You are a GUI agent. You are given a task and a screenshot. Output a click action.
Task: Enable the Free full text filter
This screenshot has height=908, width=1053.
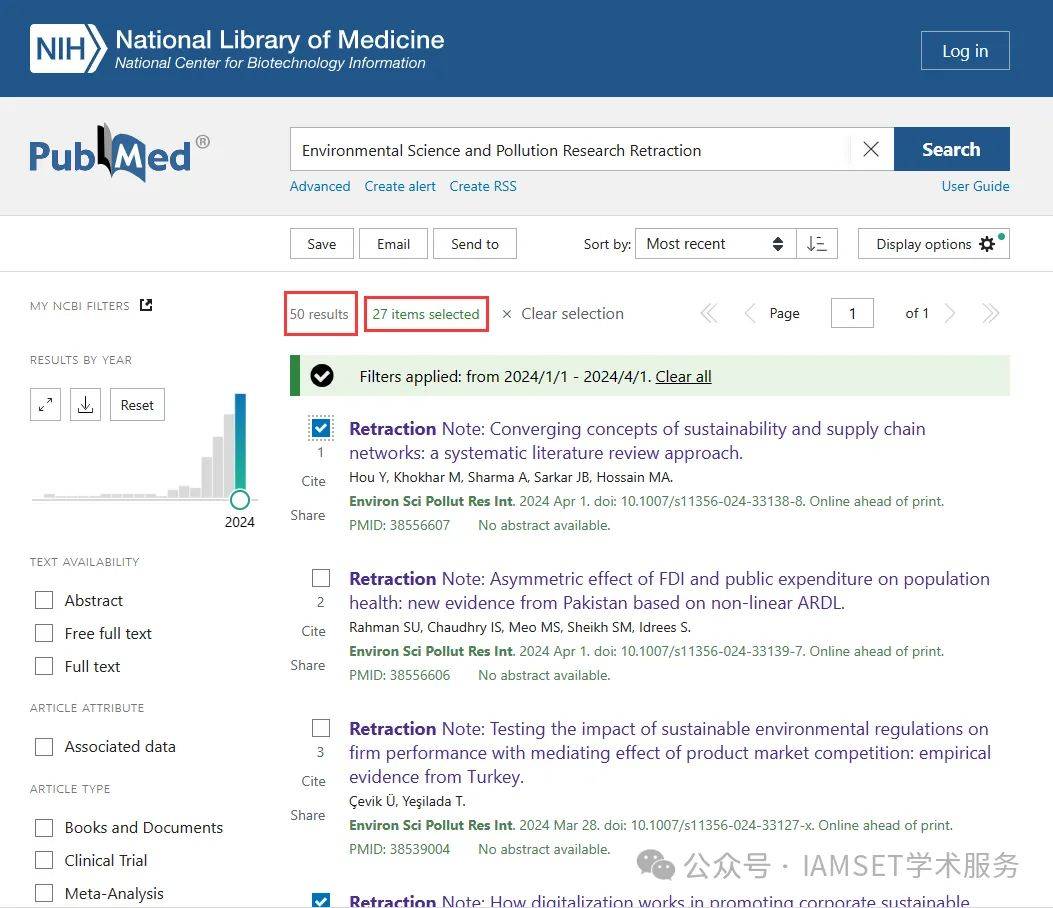(44, 633)
